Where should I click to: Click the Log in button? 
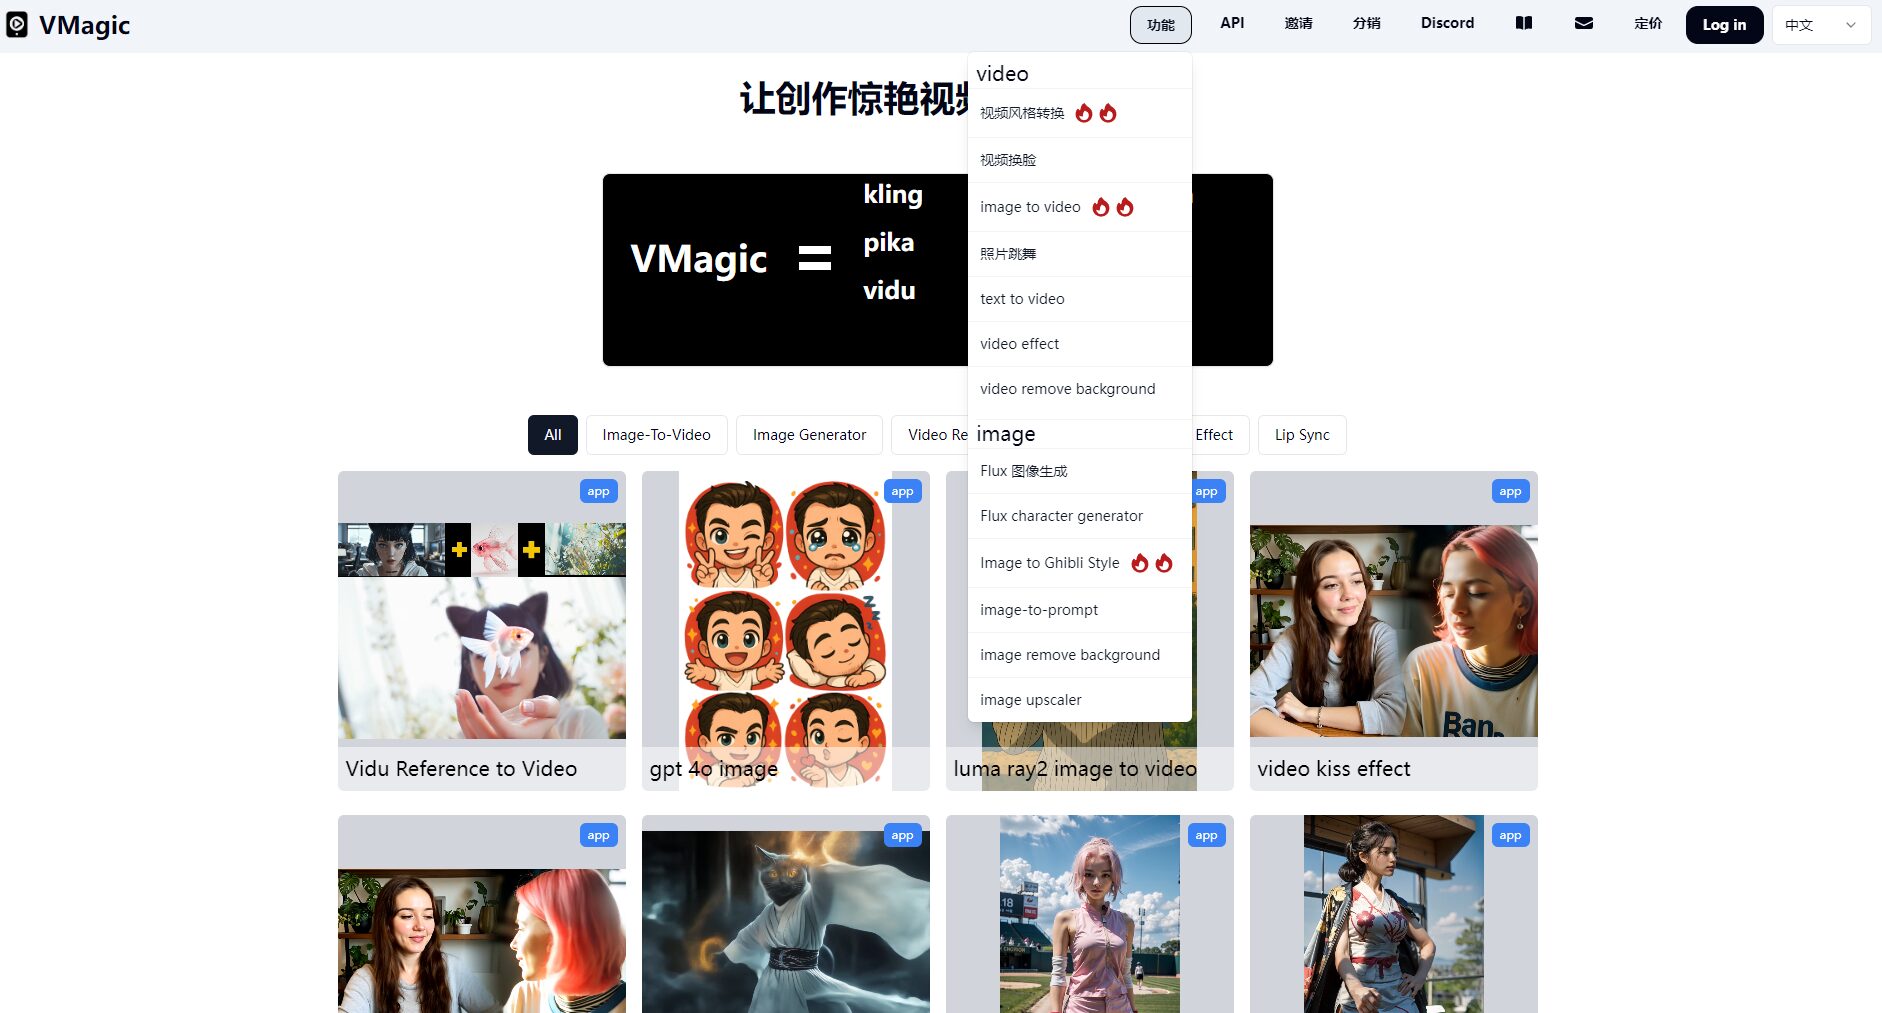coord(1724,25)
